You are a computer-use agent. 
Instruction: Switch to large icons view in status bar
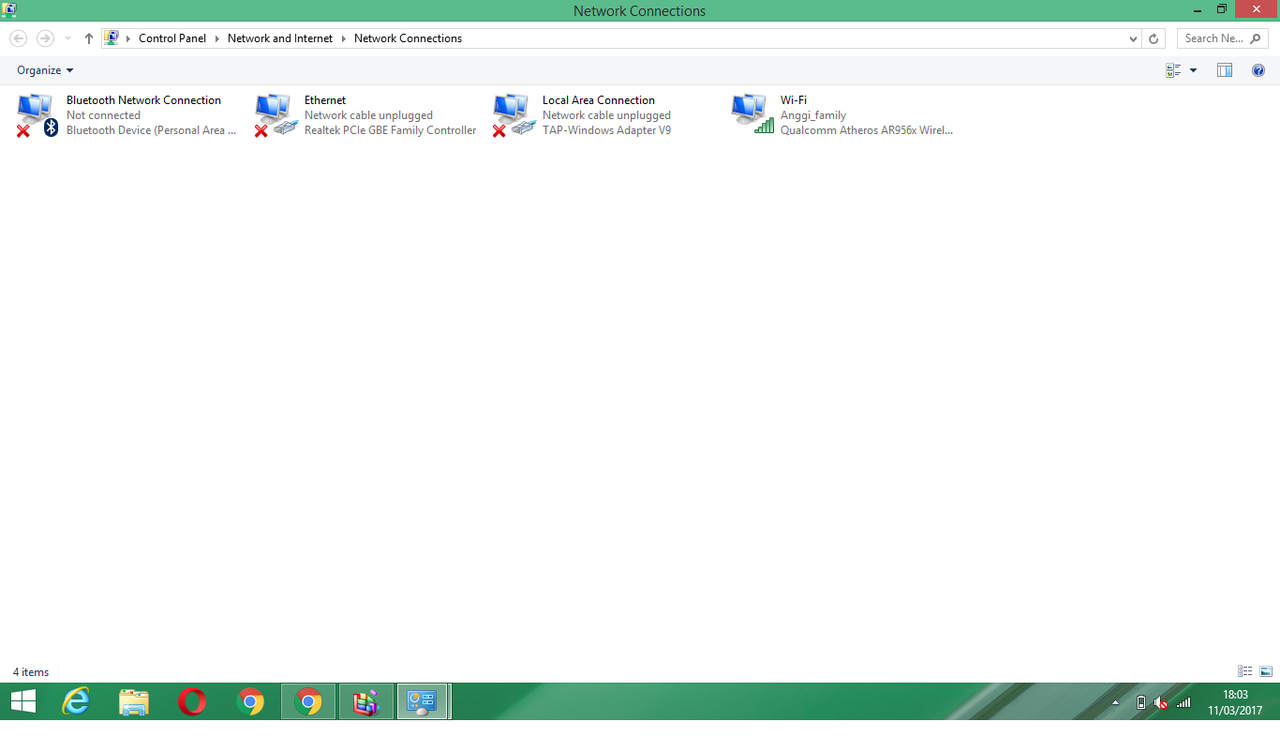click(x=1266, y=671)
